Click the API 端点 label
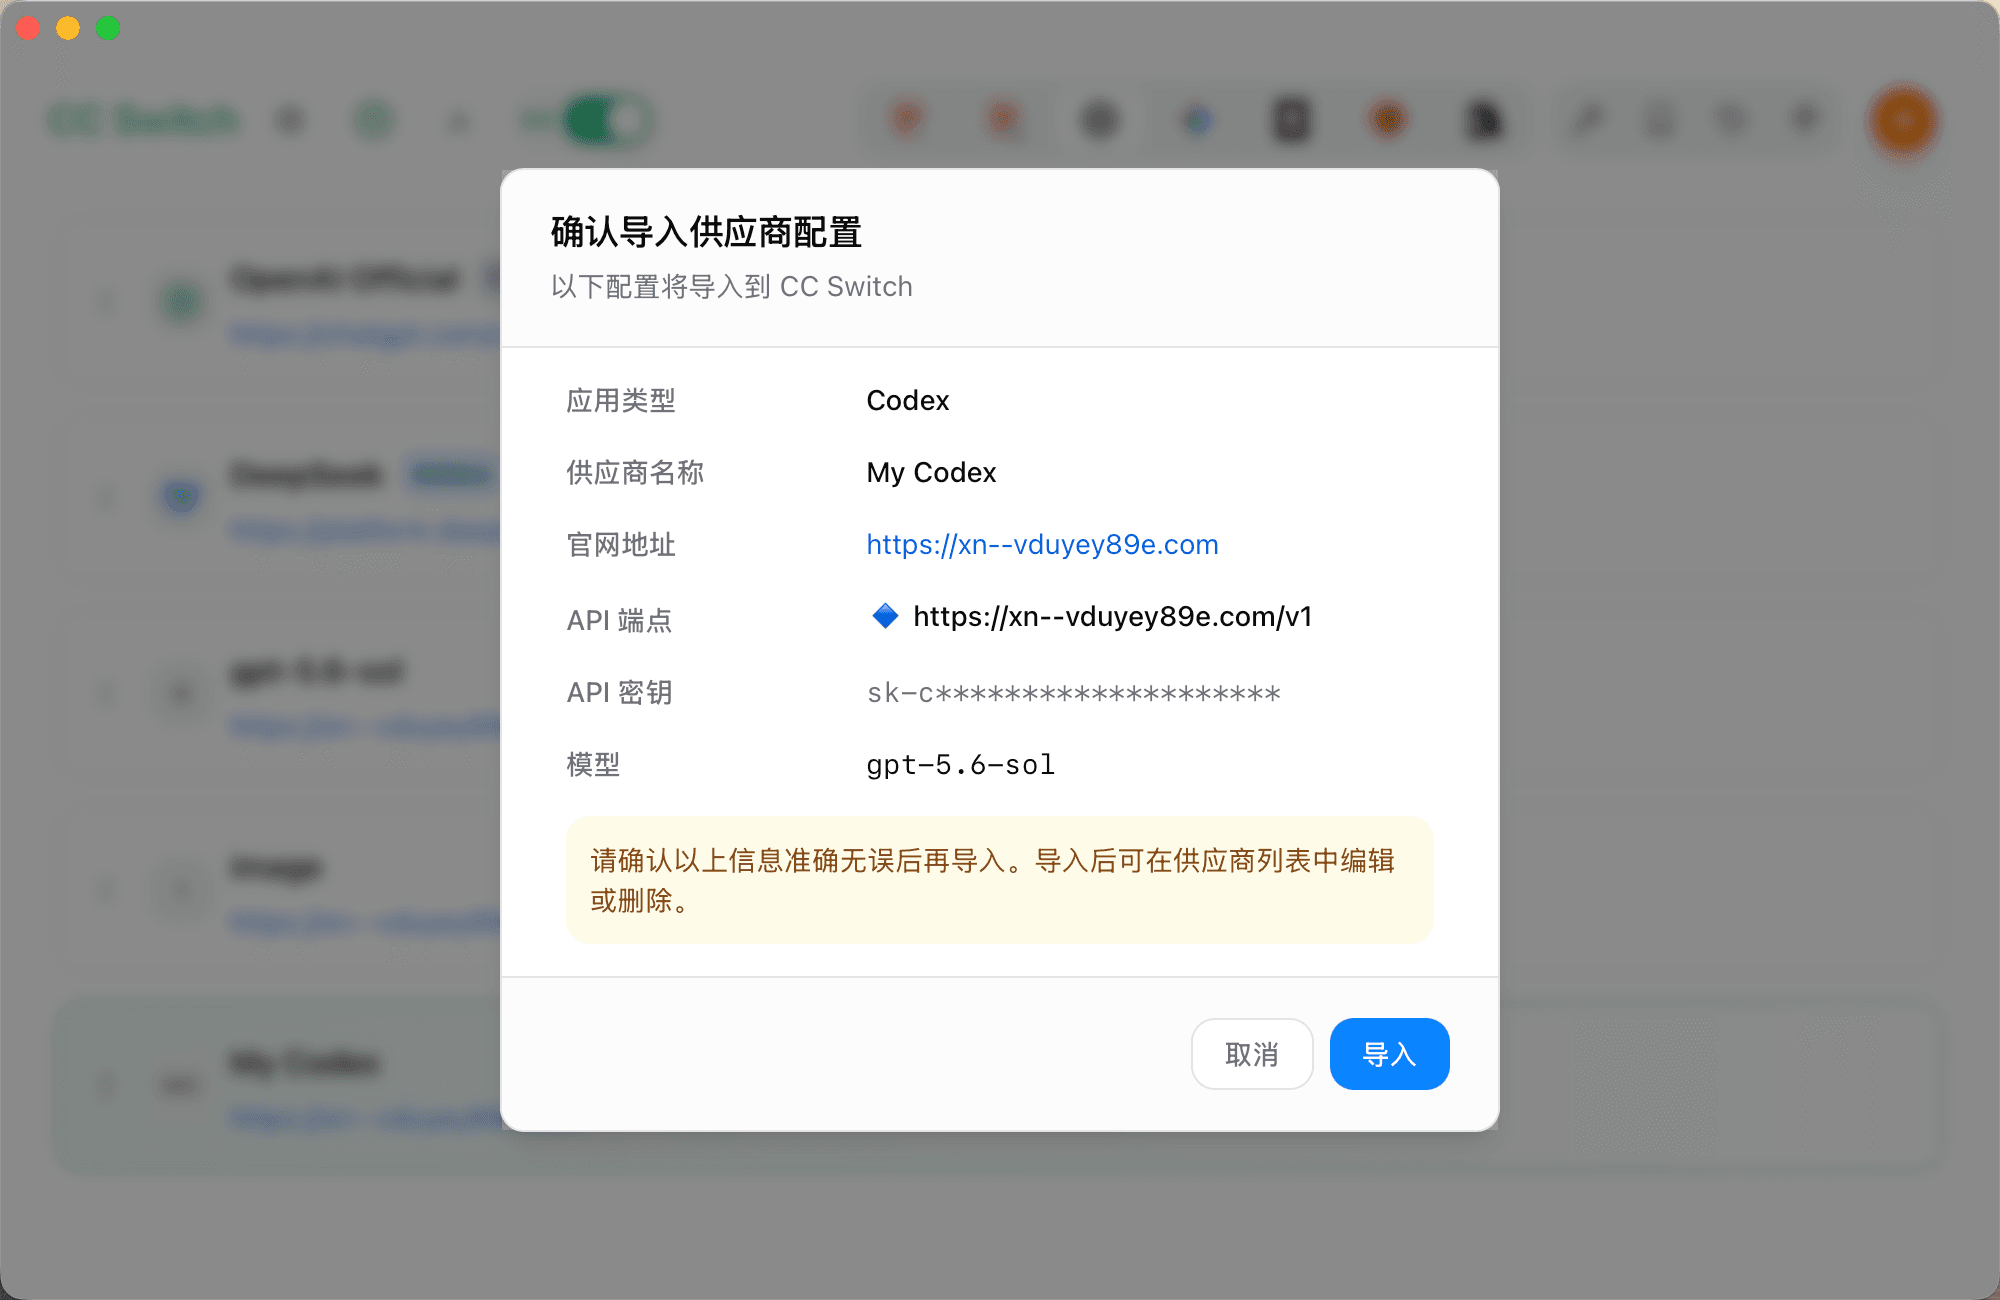Viewport: 2000px width, 1300px height. point(619,620)
